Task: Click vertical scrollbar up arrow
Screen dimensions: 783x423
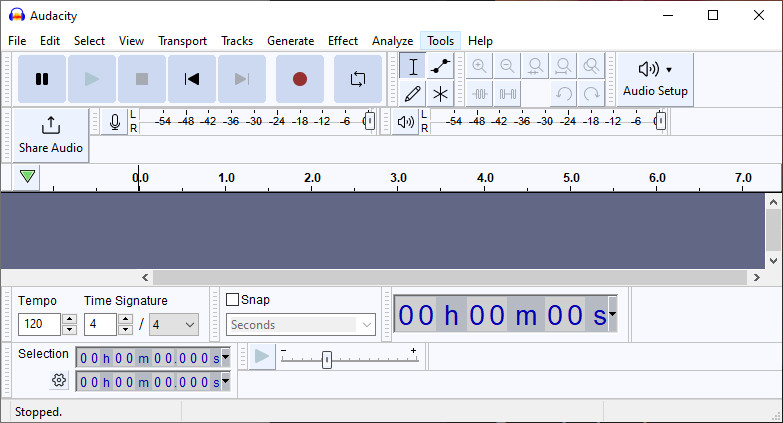Action: 774,202
